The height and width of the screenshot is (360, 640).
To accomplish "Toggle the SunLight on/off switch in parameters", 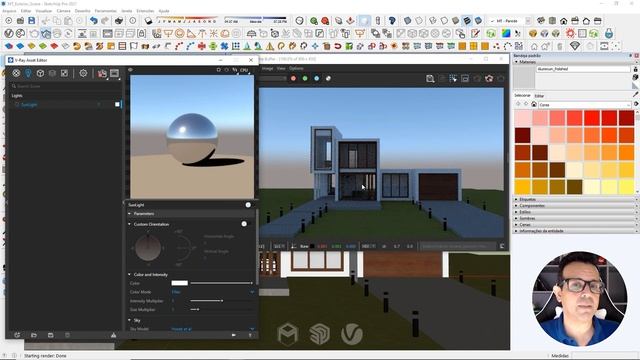I will pos(248,204).
